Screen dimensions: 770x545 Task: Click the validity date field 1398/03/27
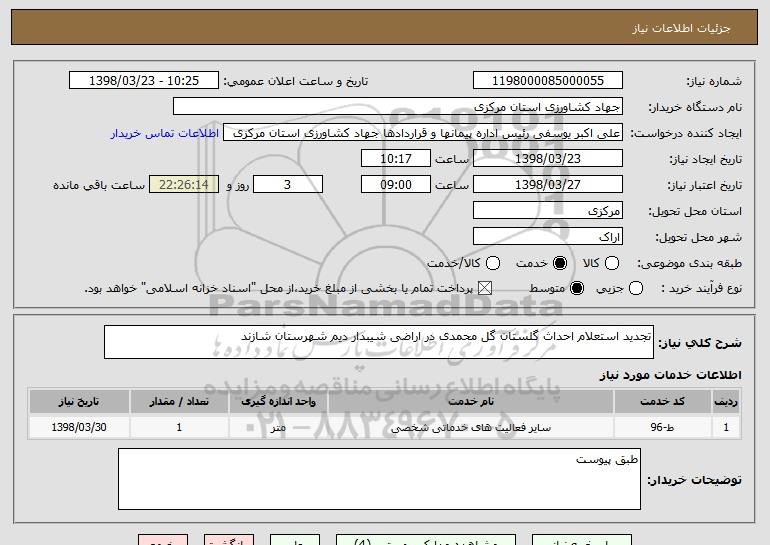point(548,185)
